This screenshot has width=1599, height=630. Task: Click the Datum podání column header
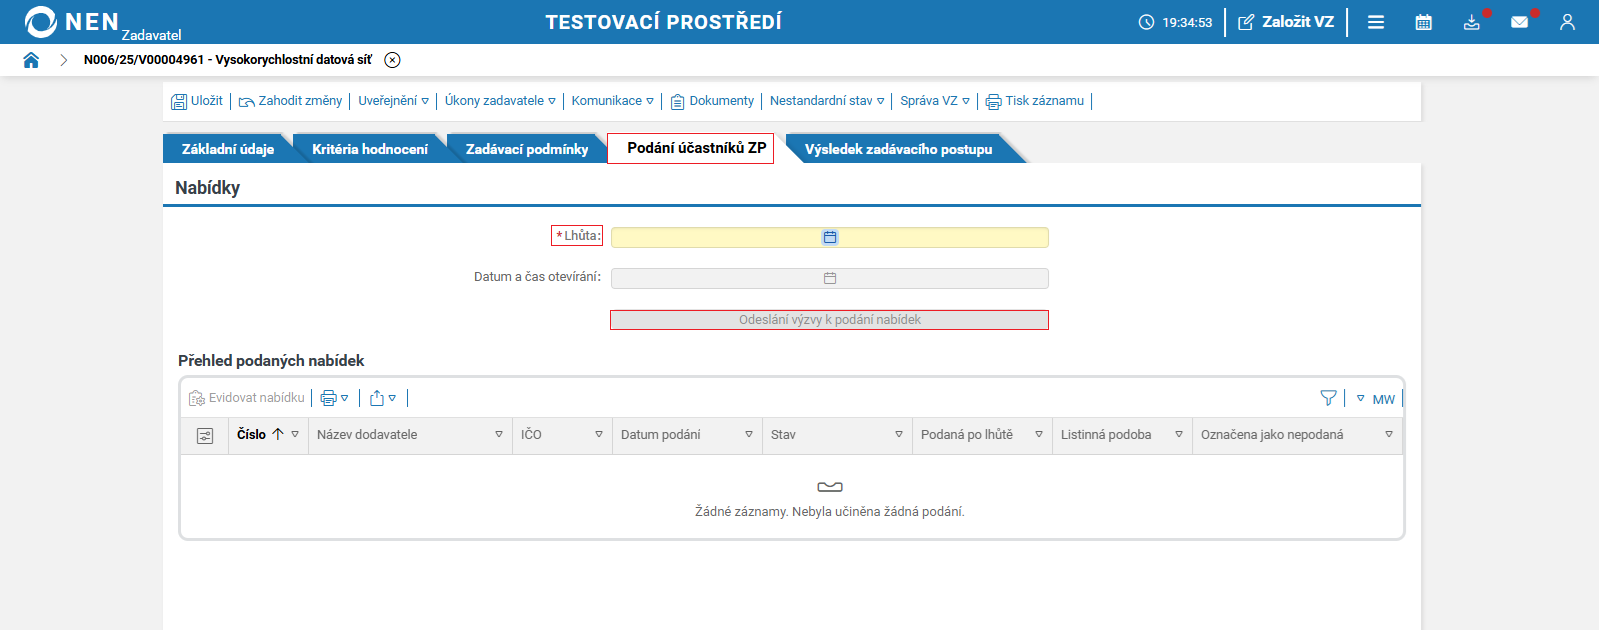pos(661,435)
